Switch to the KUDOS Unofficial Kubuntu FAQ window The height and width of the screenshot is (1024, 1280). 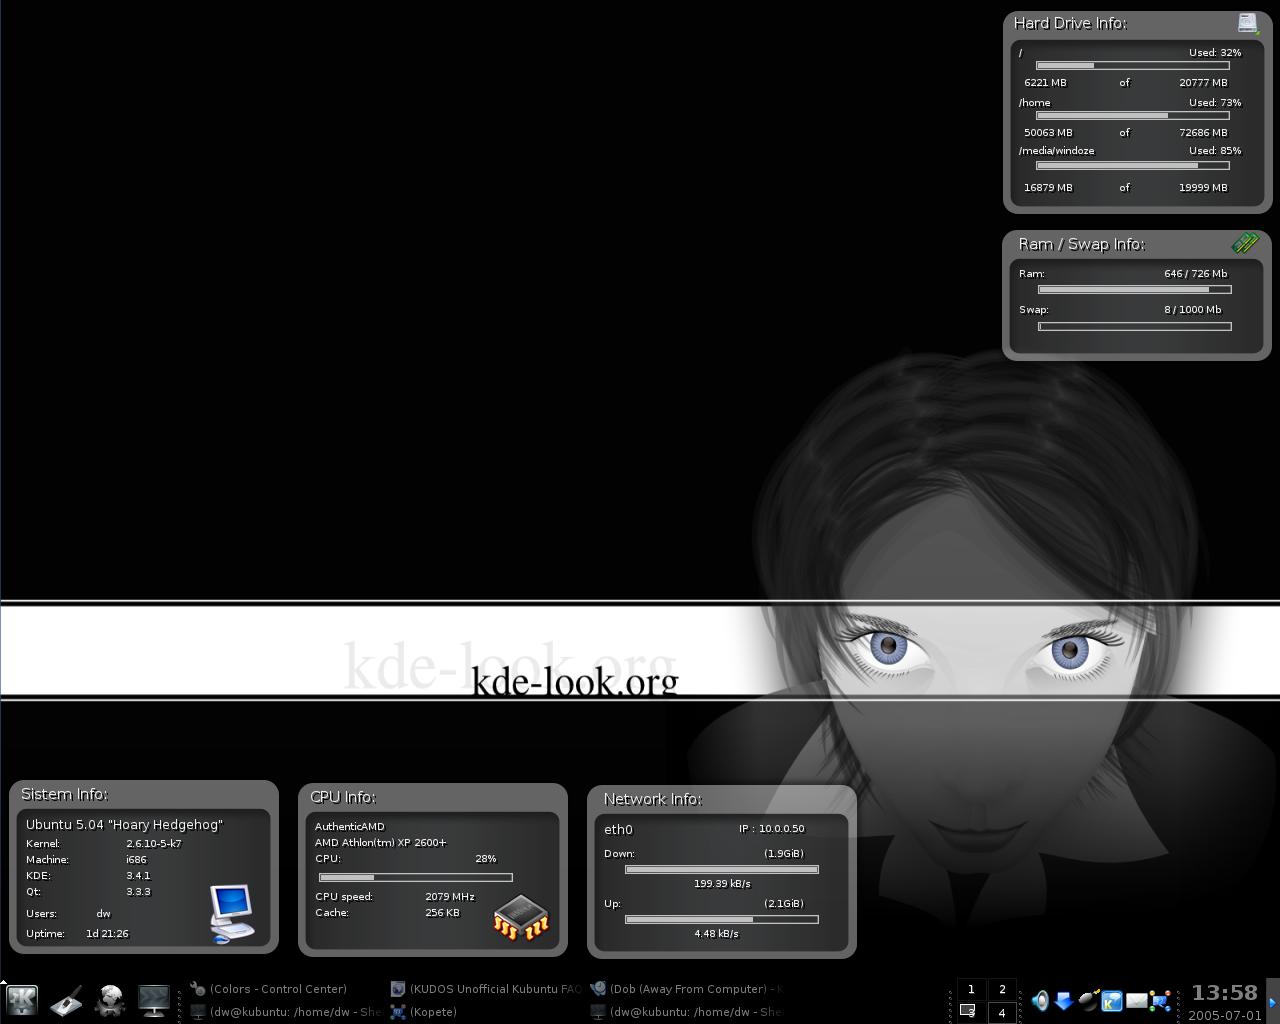coord(486,988)
